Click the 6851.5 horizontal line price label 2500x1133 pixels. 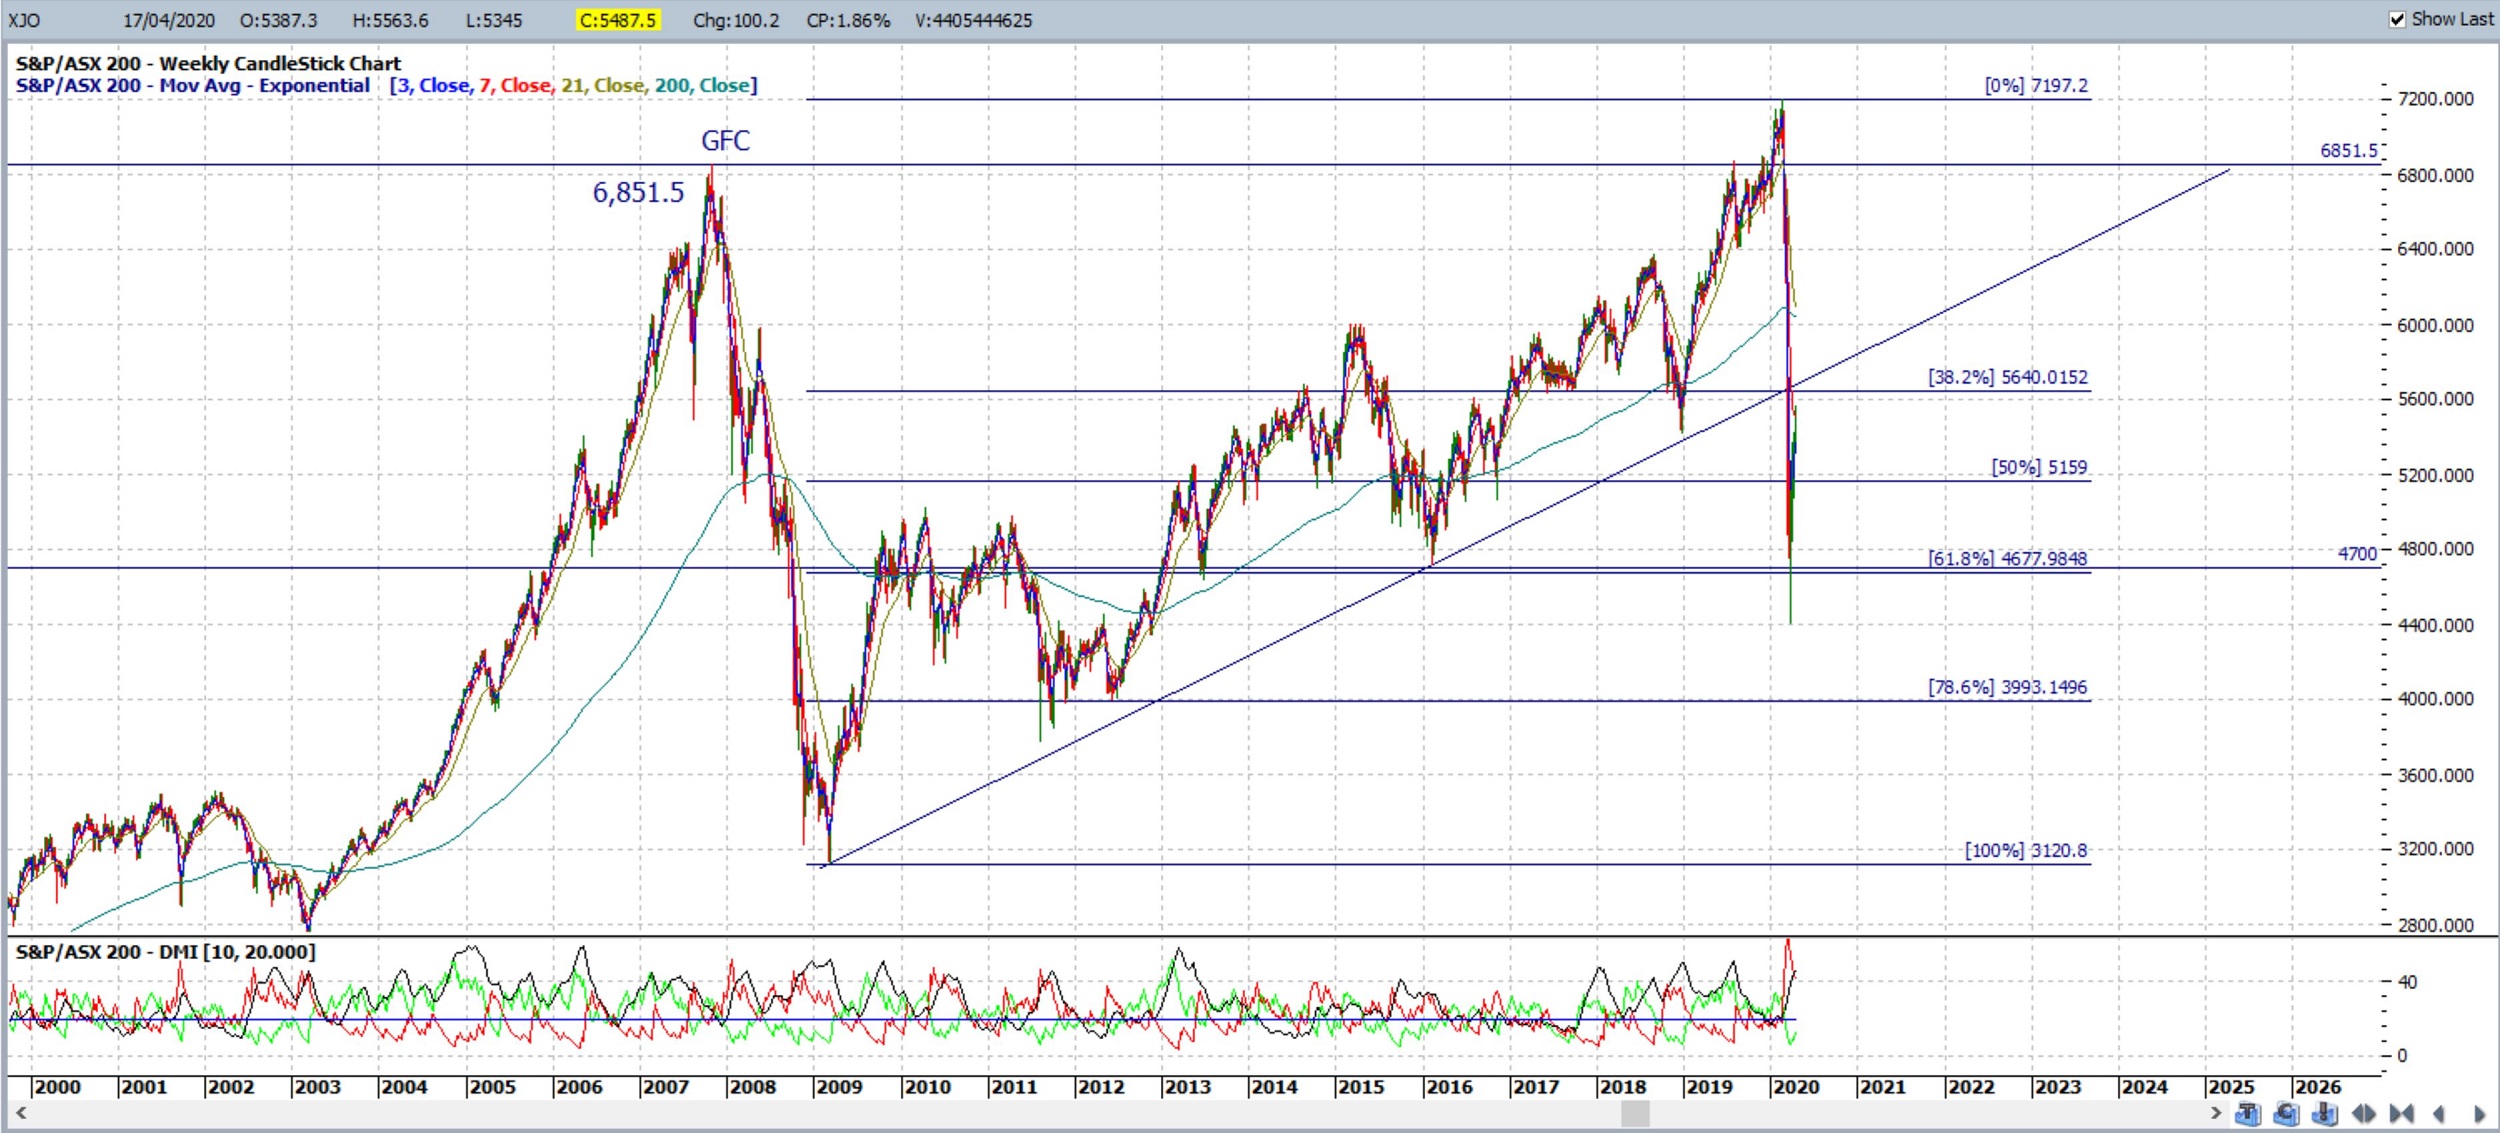click(x=2349, y=151)
